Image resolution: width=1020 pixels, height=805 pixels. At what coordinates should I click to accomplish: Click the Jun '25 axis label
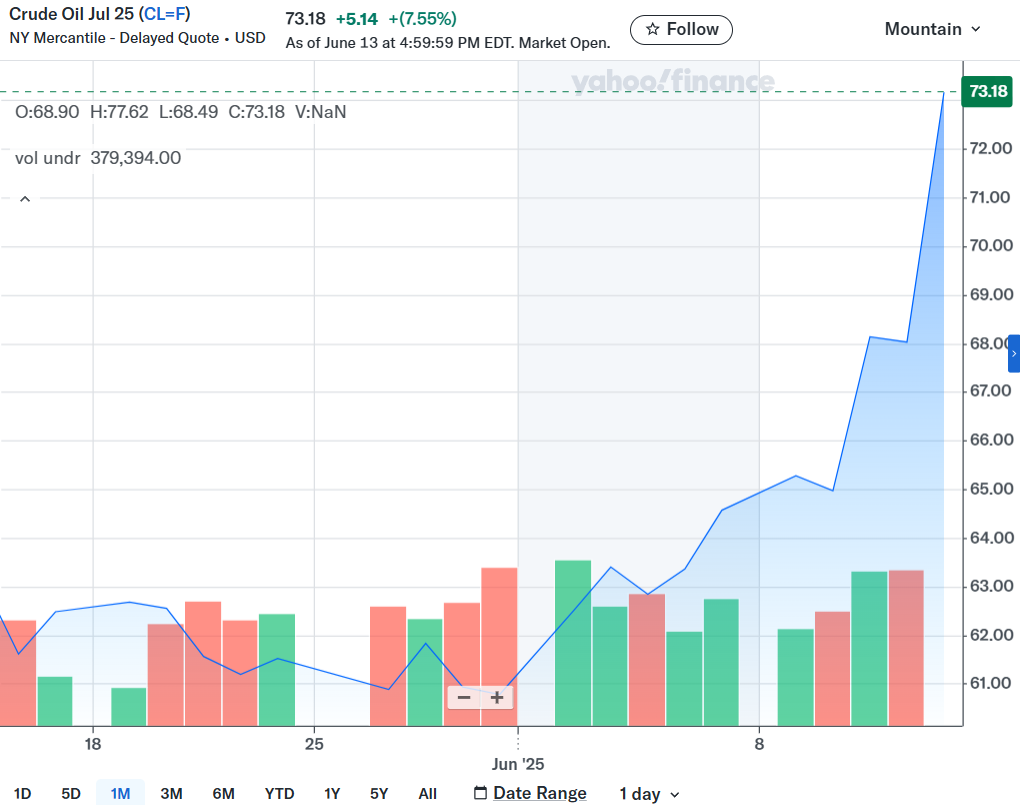click(518, 764)
